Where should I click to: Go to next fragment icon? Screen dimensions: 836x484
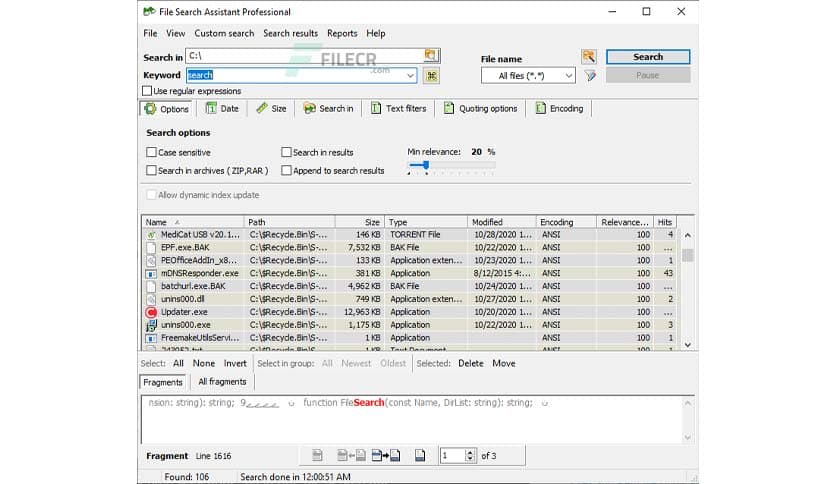pyautogui.click(x=385, y=455)
